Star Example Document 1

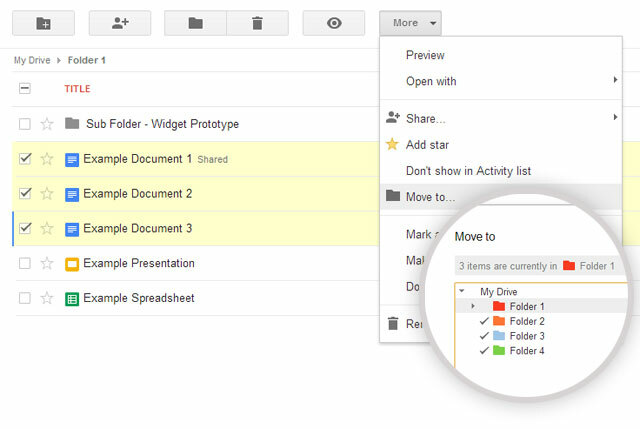coord(47,158)
